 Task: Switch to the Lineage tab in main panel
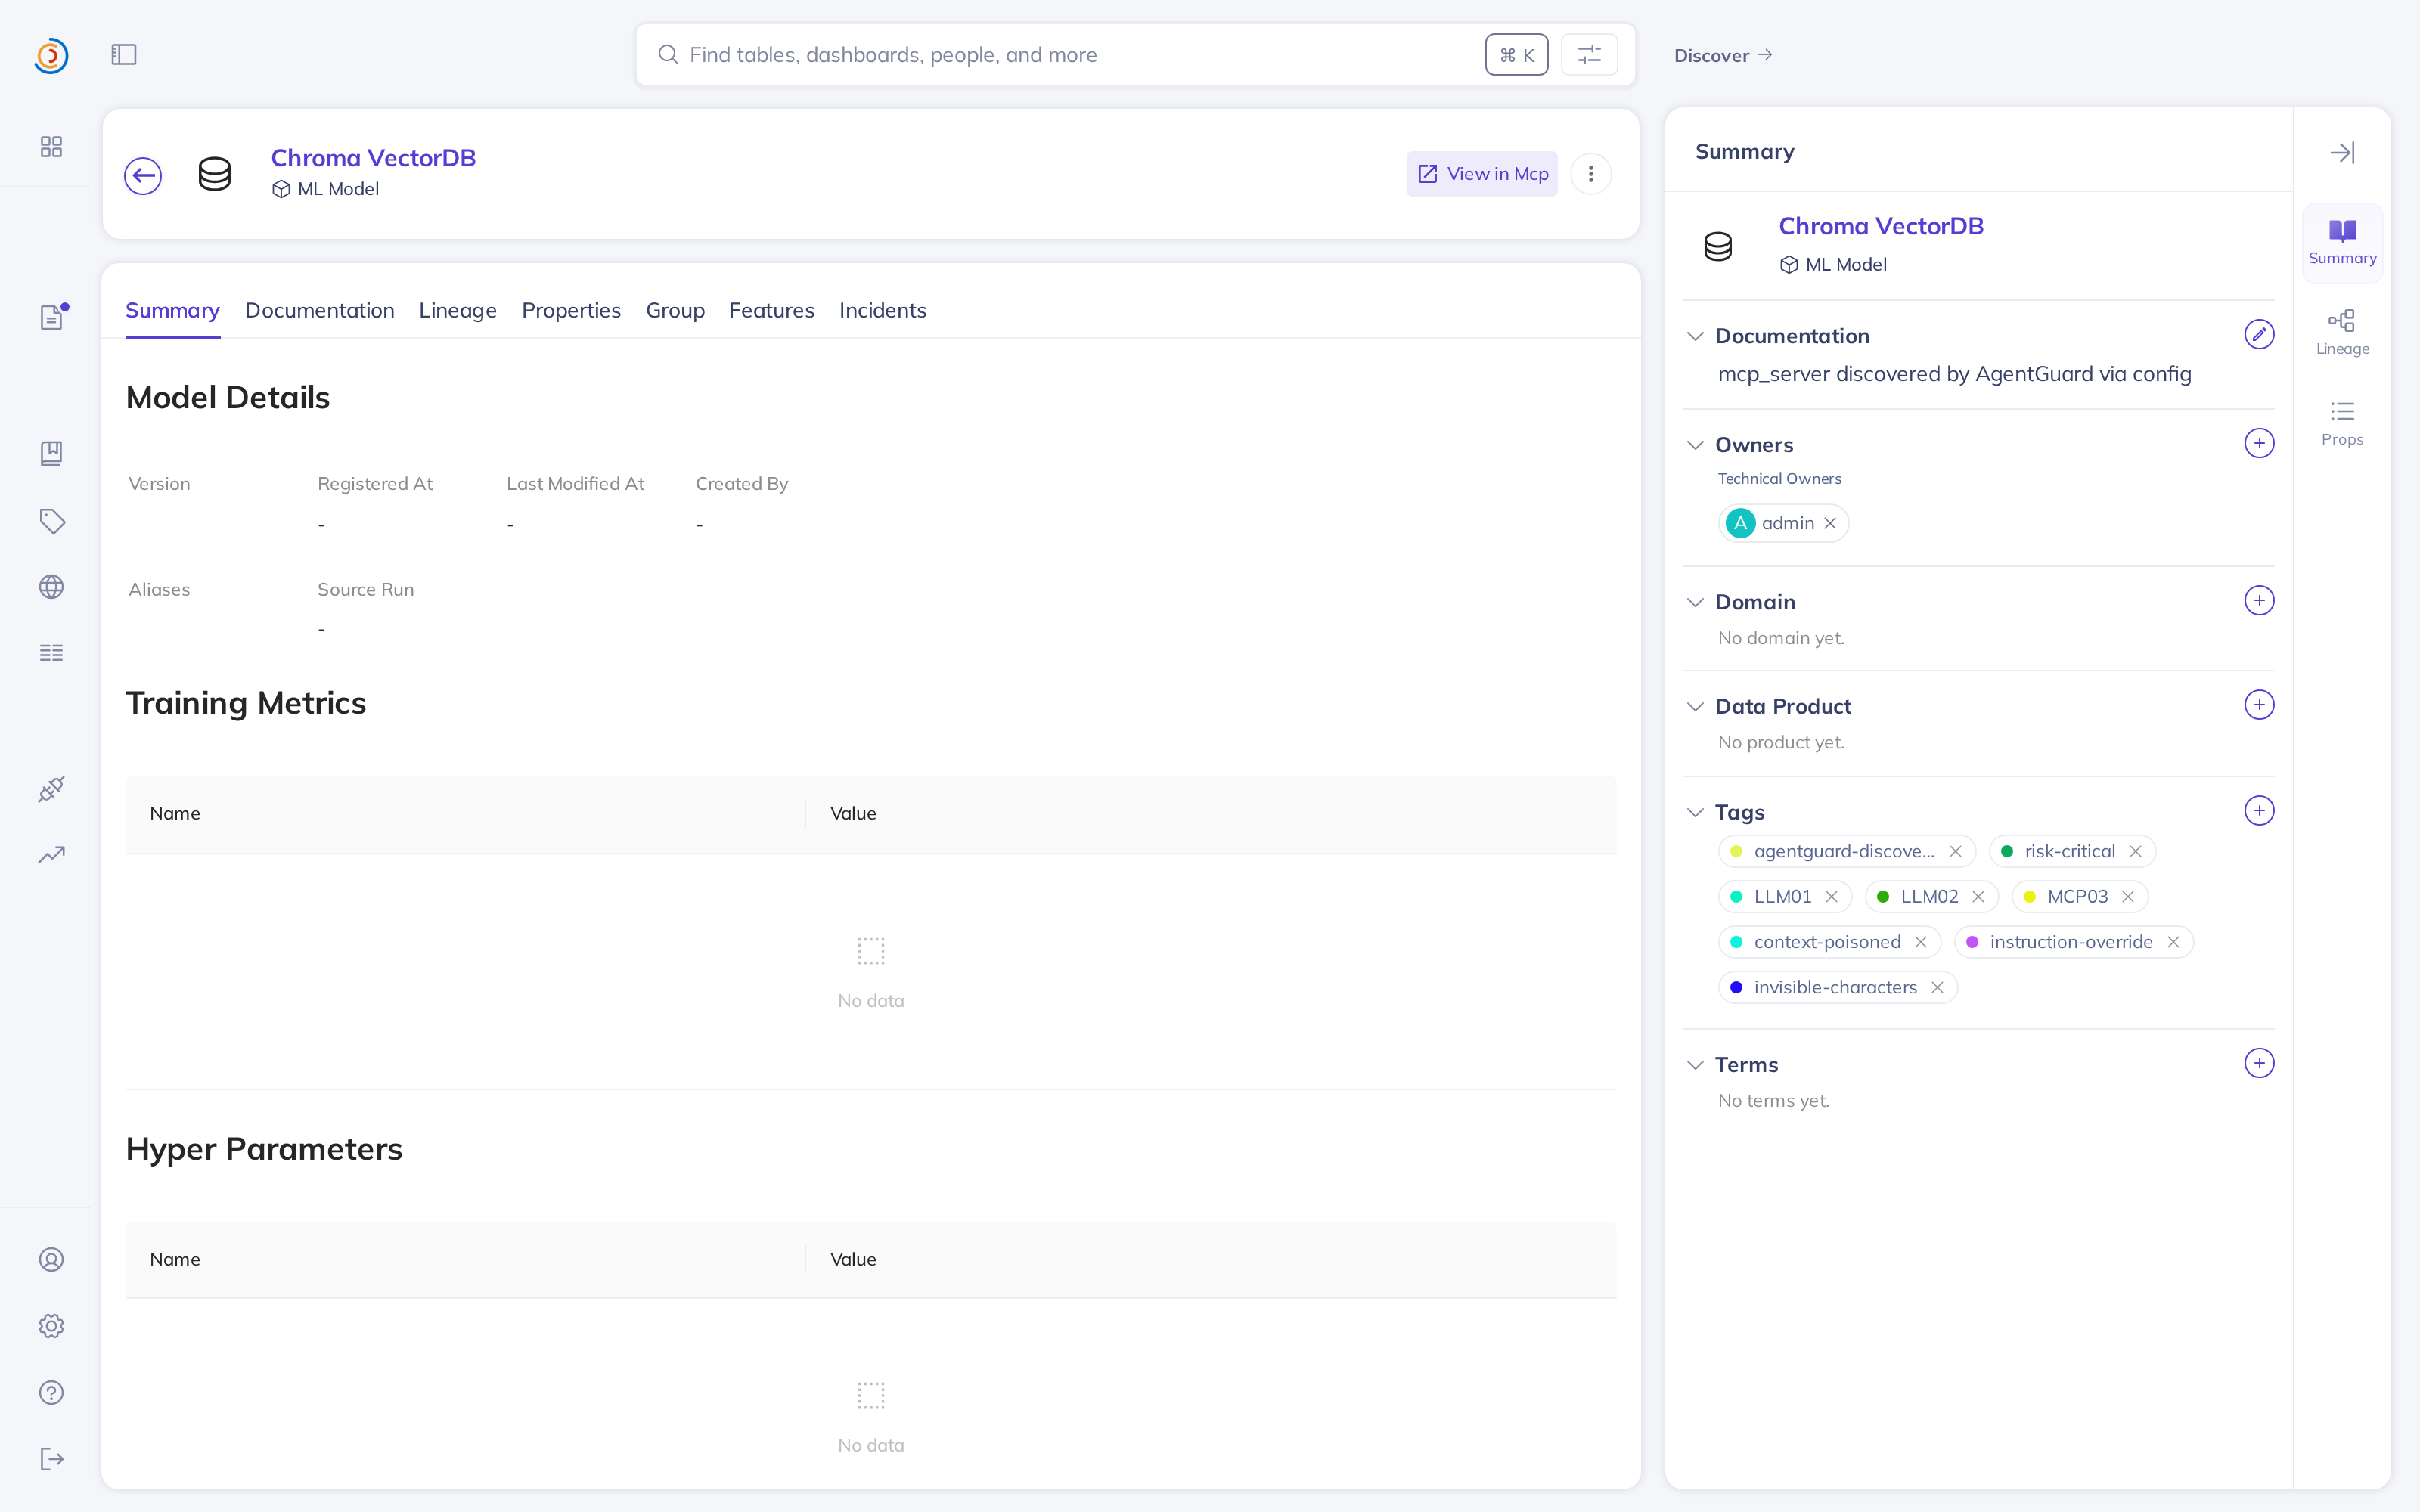coord(458,310)
